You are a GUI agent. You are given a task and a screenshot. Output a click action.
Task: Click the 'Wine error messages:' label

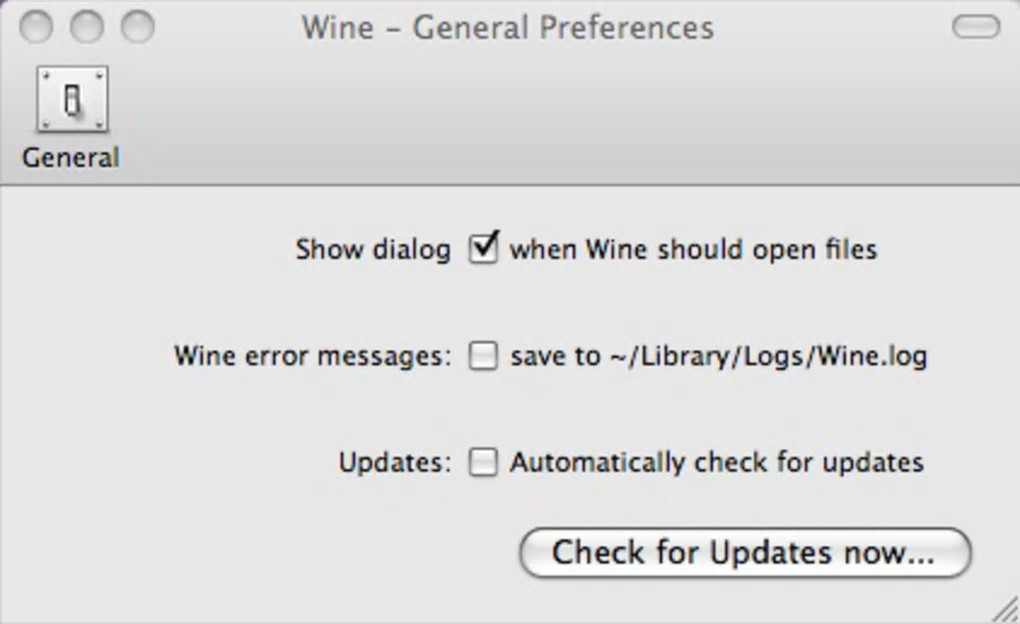[x=312, y=356]
